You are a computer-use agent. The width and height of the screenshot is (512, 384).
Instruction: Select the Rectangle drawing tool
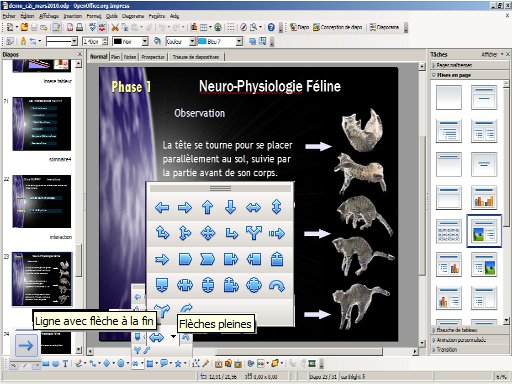pyautogui.click(x=46, y=363)
